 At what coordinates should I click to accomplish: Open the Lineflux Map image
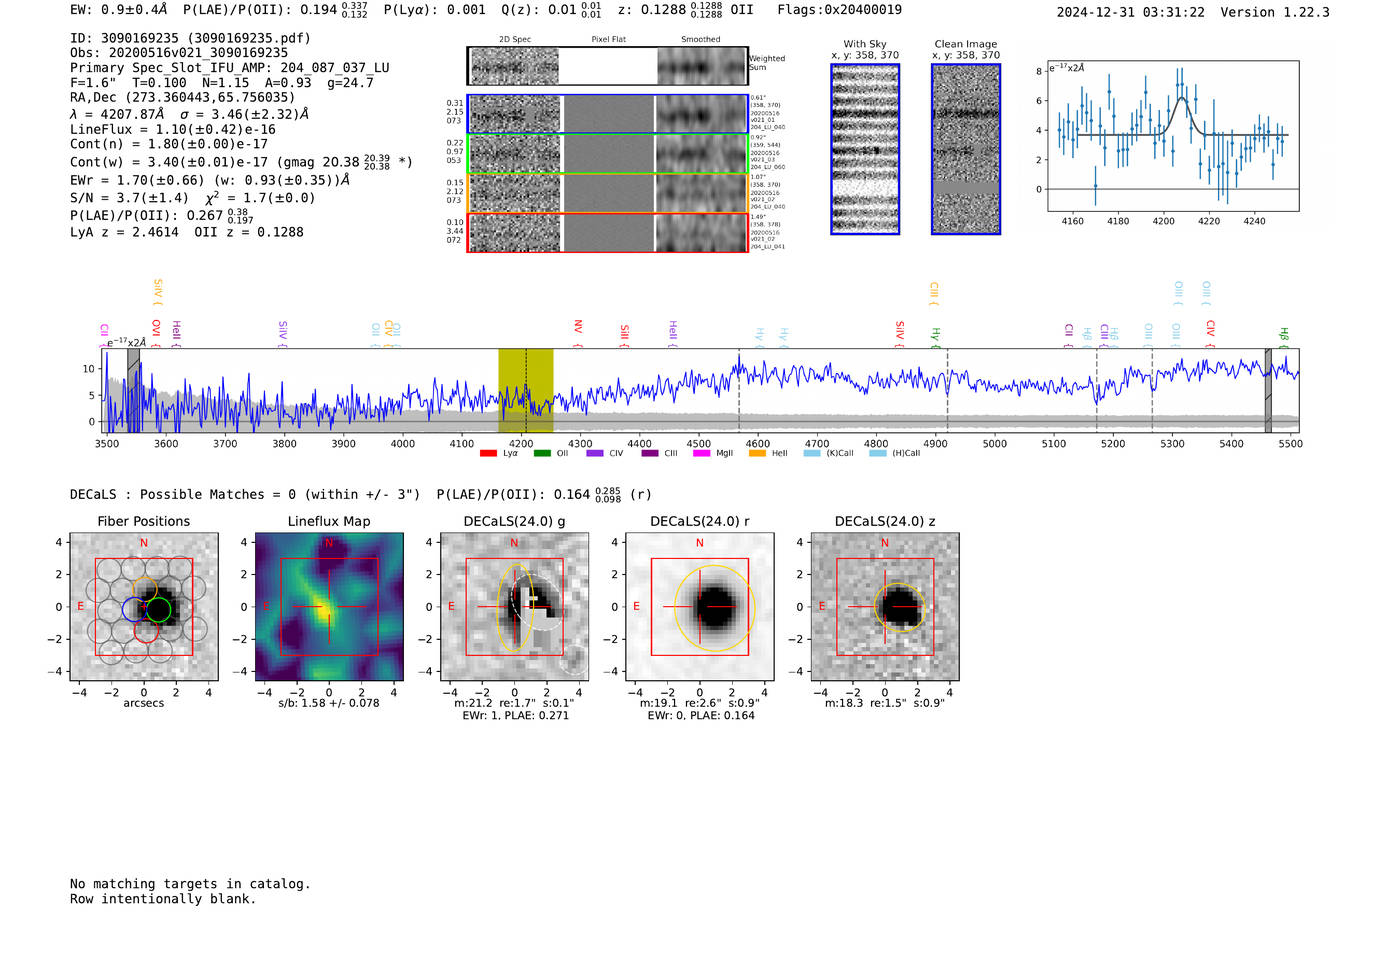coord(329,607)
